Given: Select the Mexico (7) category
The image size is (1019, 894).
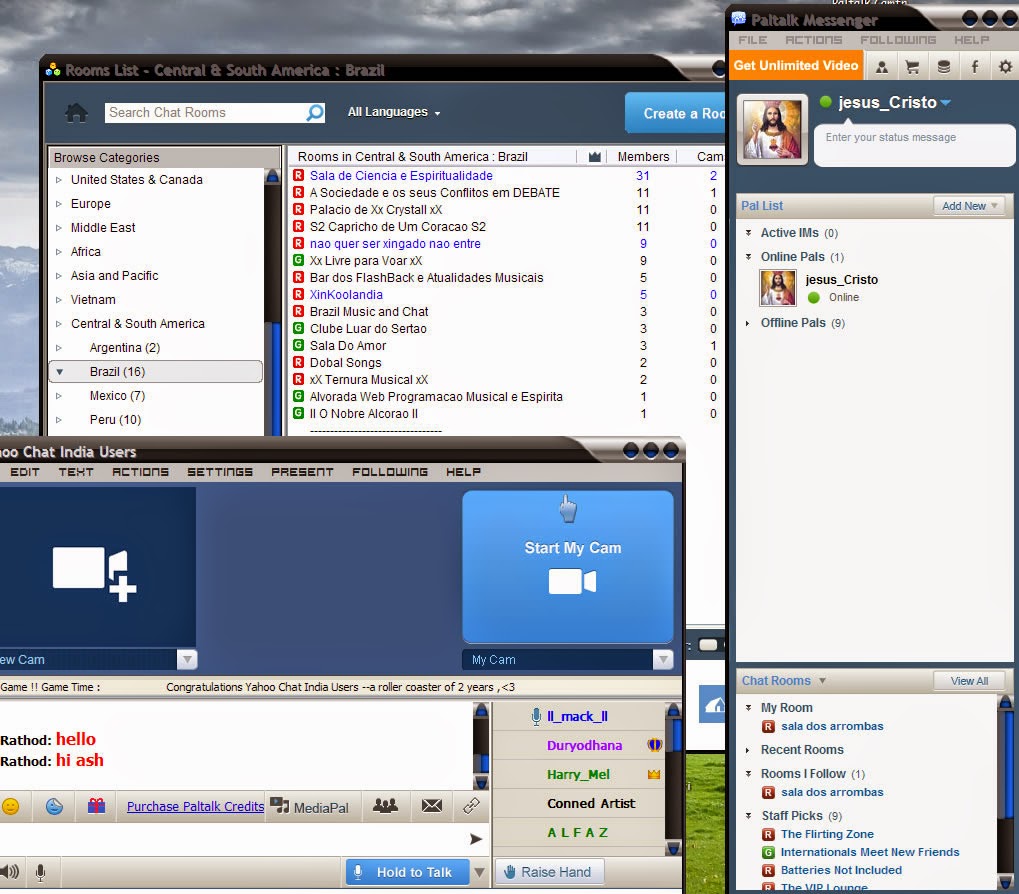Looking at the screenshot, I should click(x=117, y=396).
